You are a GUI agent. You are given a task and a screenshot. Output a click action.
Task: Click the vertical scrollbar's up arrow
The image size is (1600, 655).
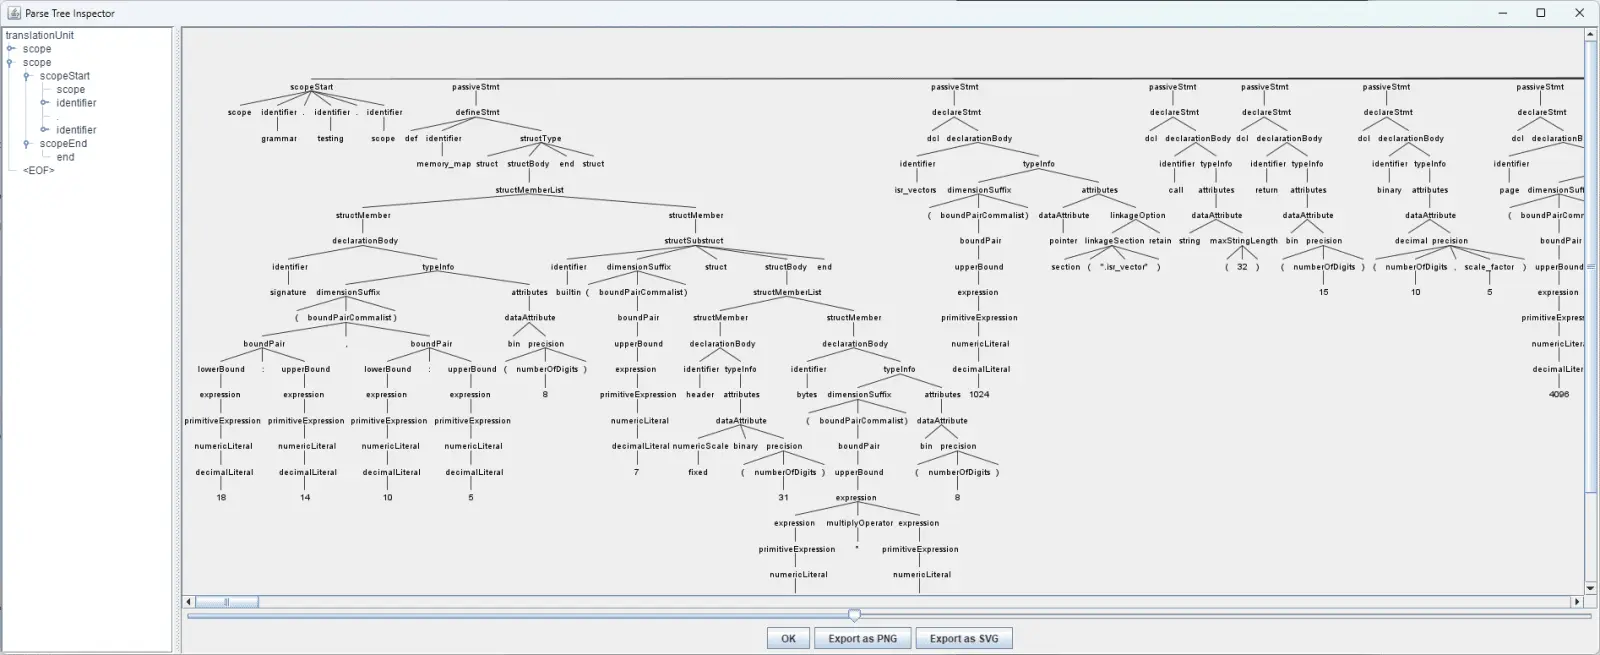click(1591, 35)
